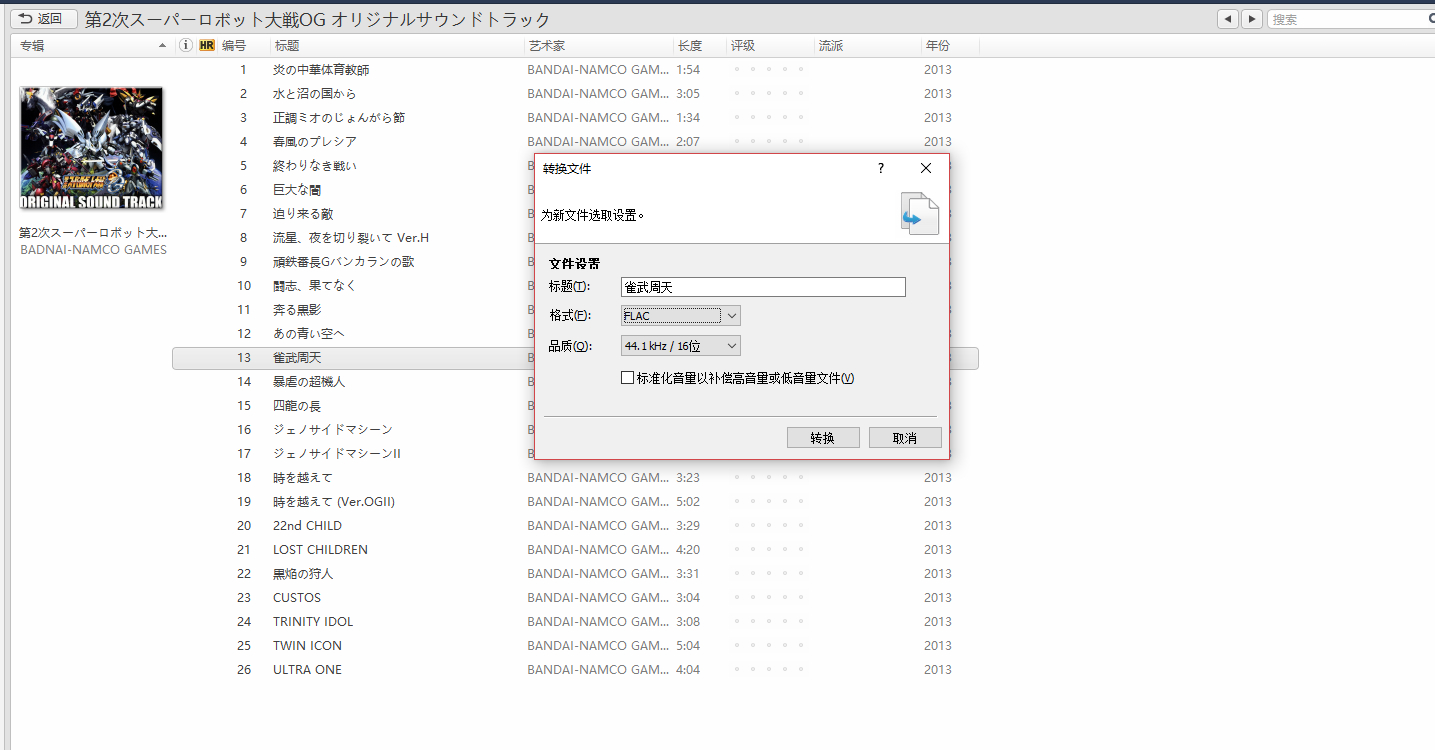Image resolution: width=1435 pixels, height=750 pixels.
Task: Open the 格式 FLAC dropdown
Action: (x=681, y=316)
